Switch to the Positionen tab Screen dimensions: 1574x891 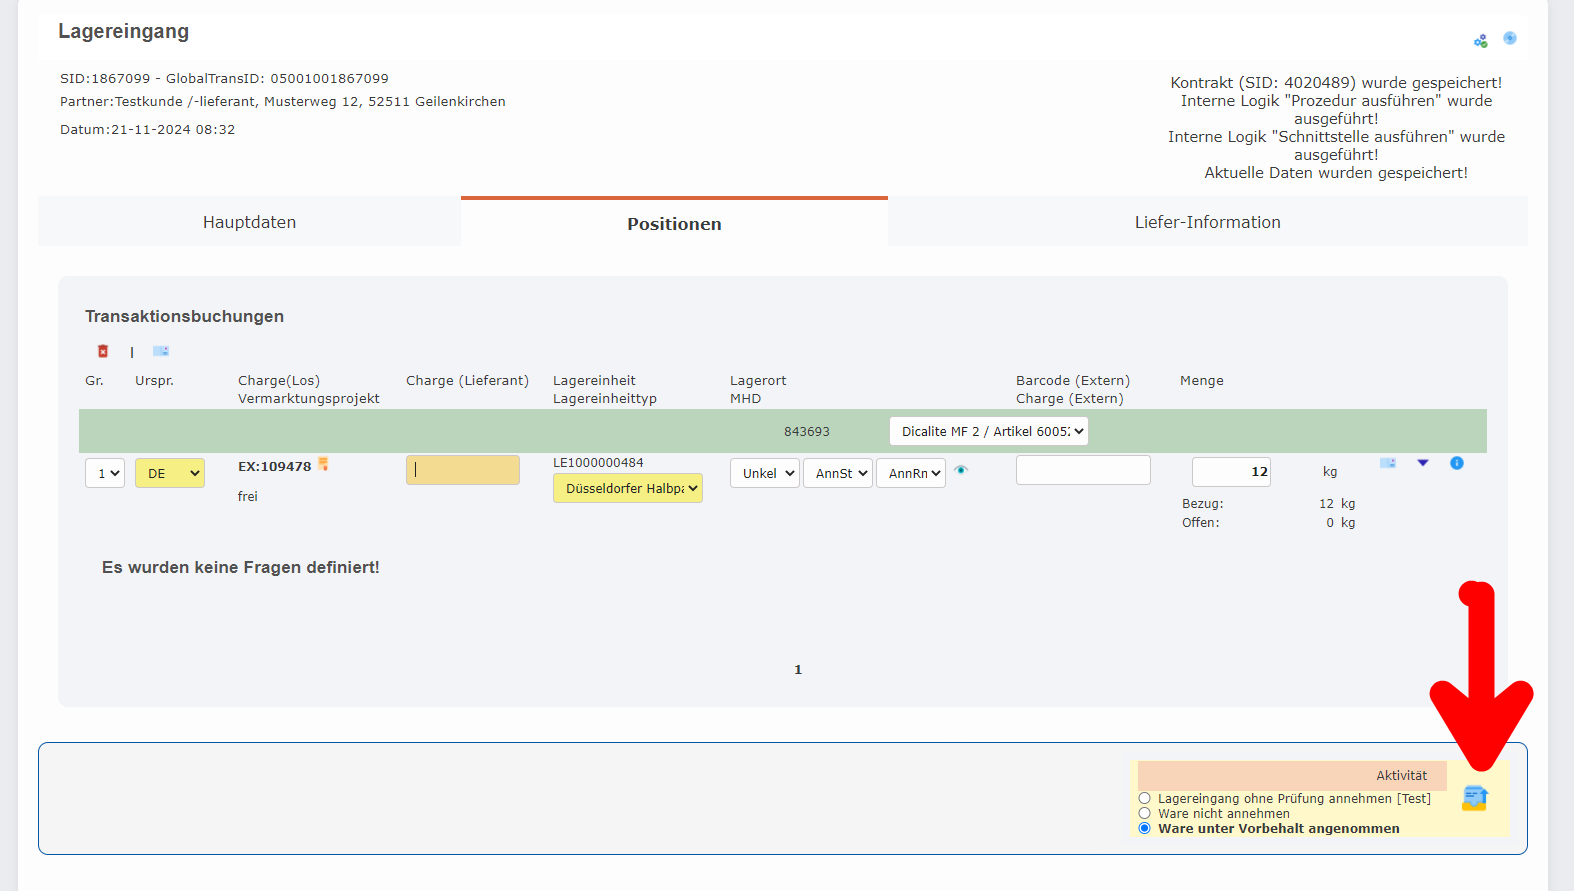674,223
